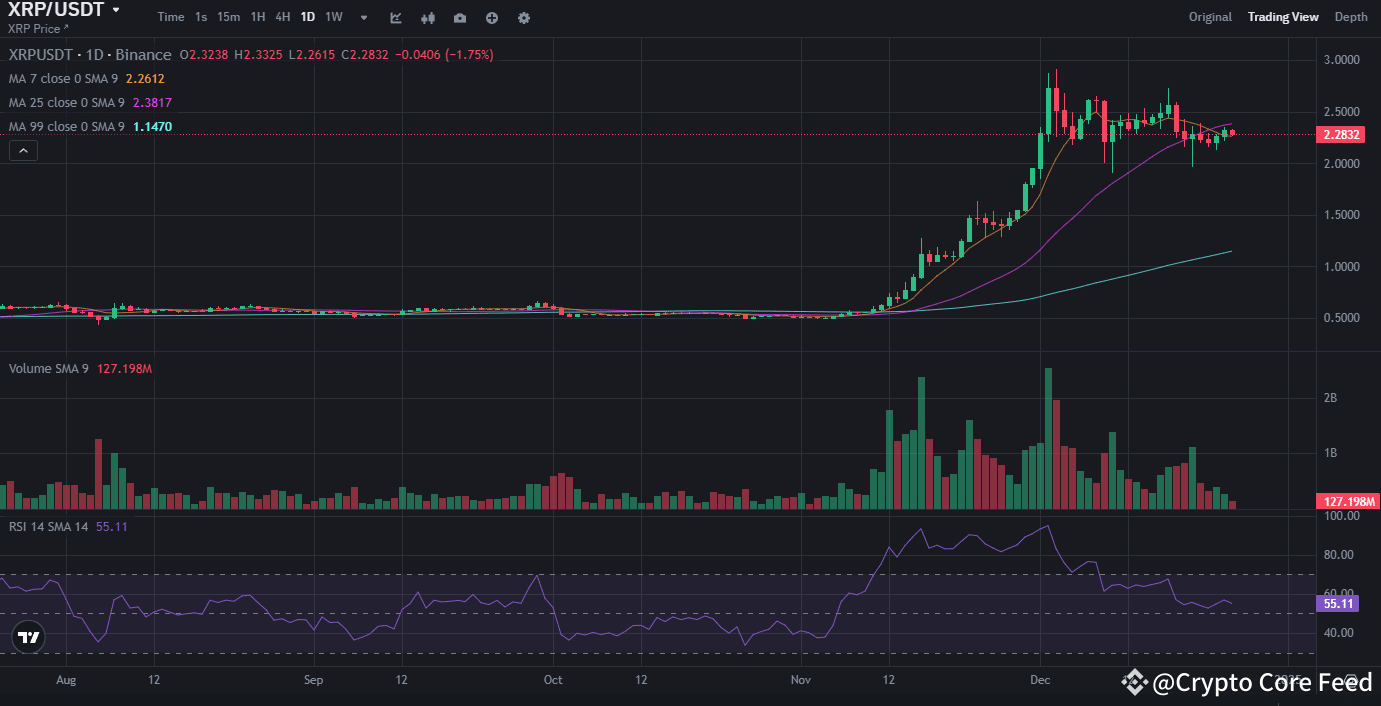Viewport: 1381px width, 706px height.
Task: Click the 2B volume axis label
Action: (x=1330, y=398)
